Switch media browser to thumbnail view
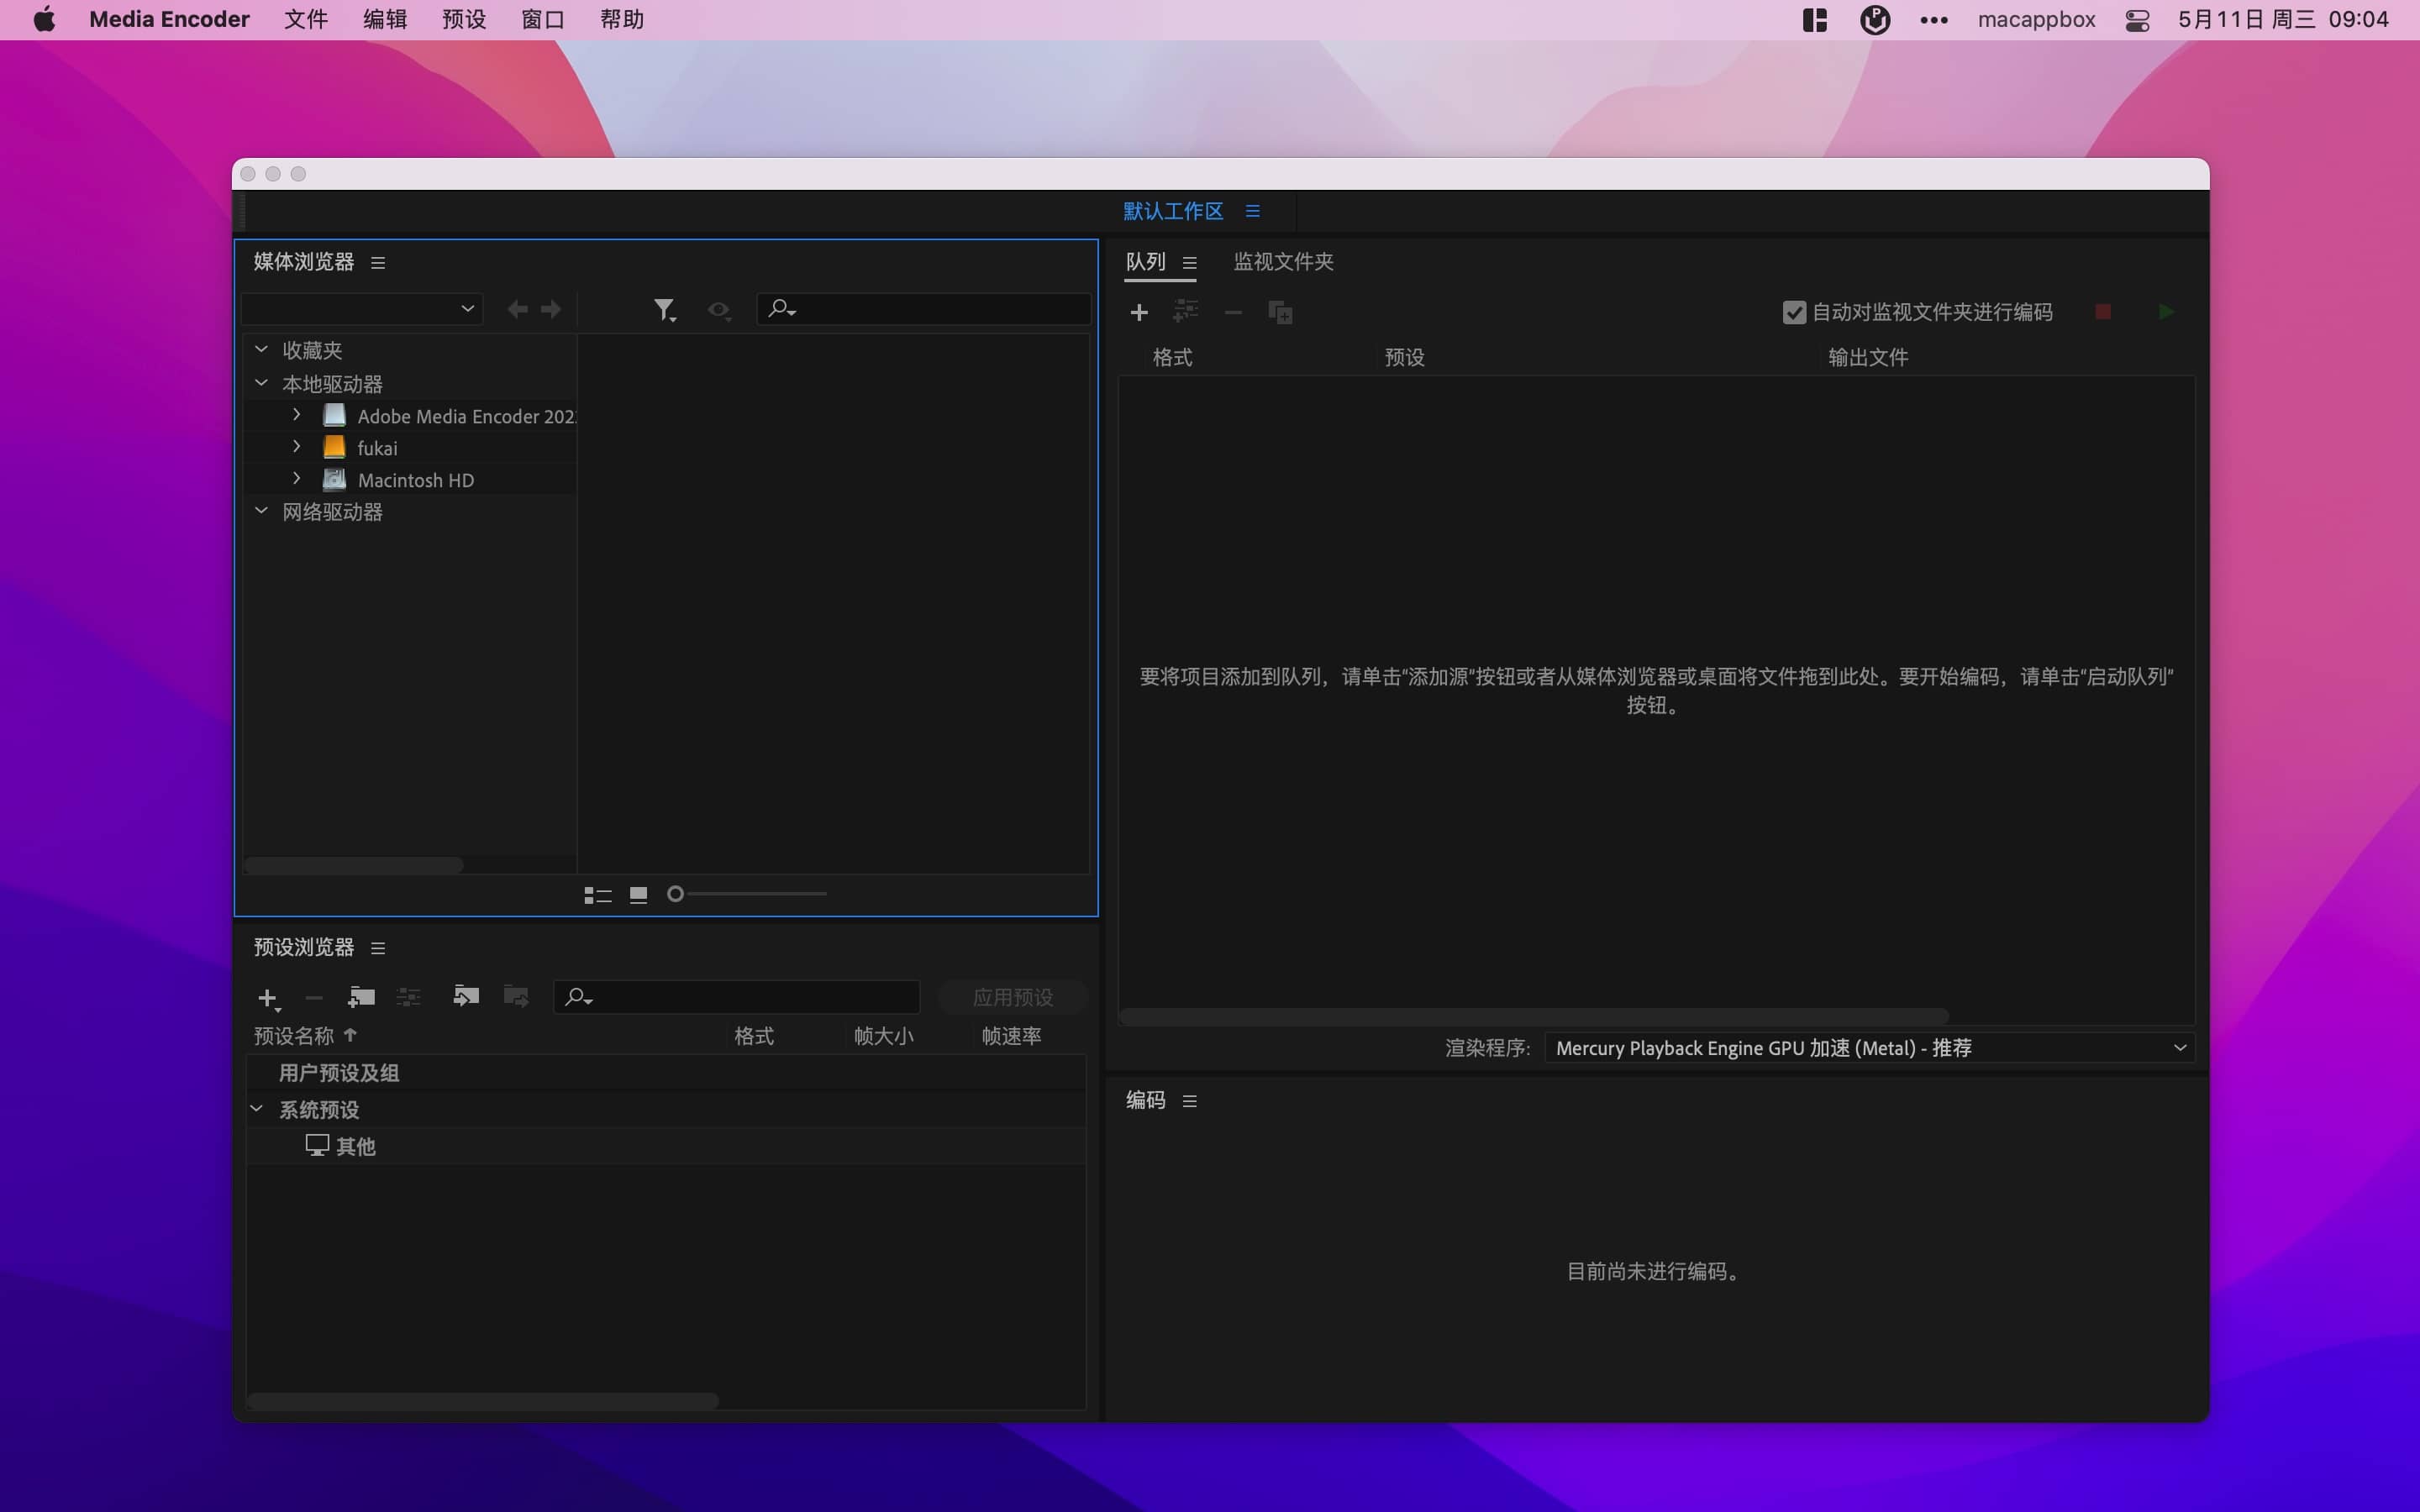 click(638, 895)
